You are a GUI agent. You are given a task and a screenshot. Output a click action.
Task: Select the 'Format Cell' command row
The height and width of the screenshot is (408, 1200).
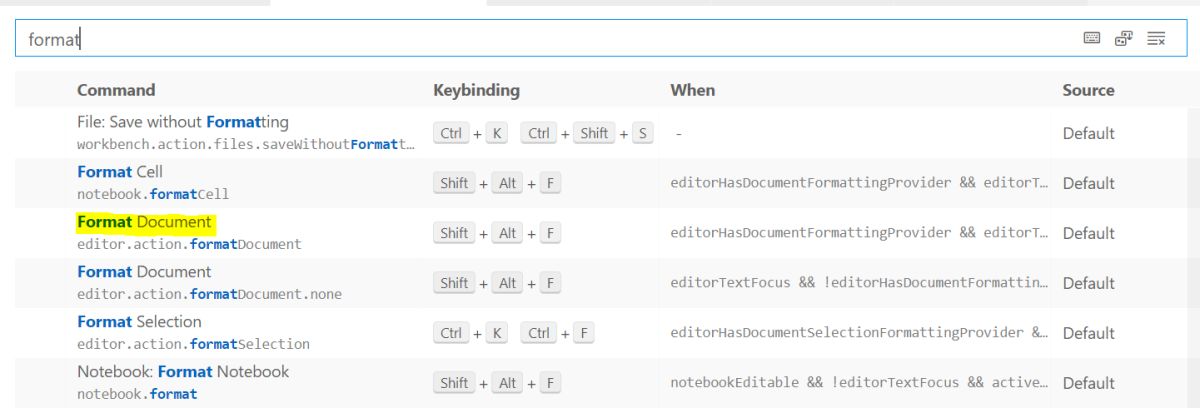click(x=600, y=183)
